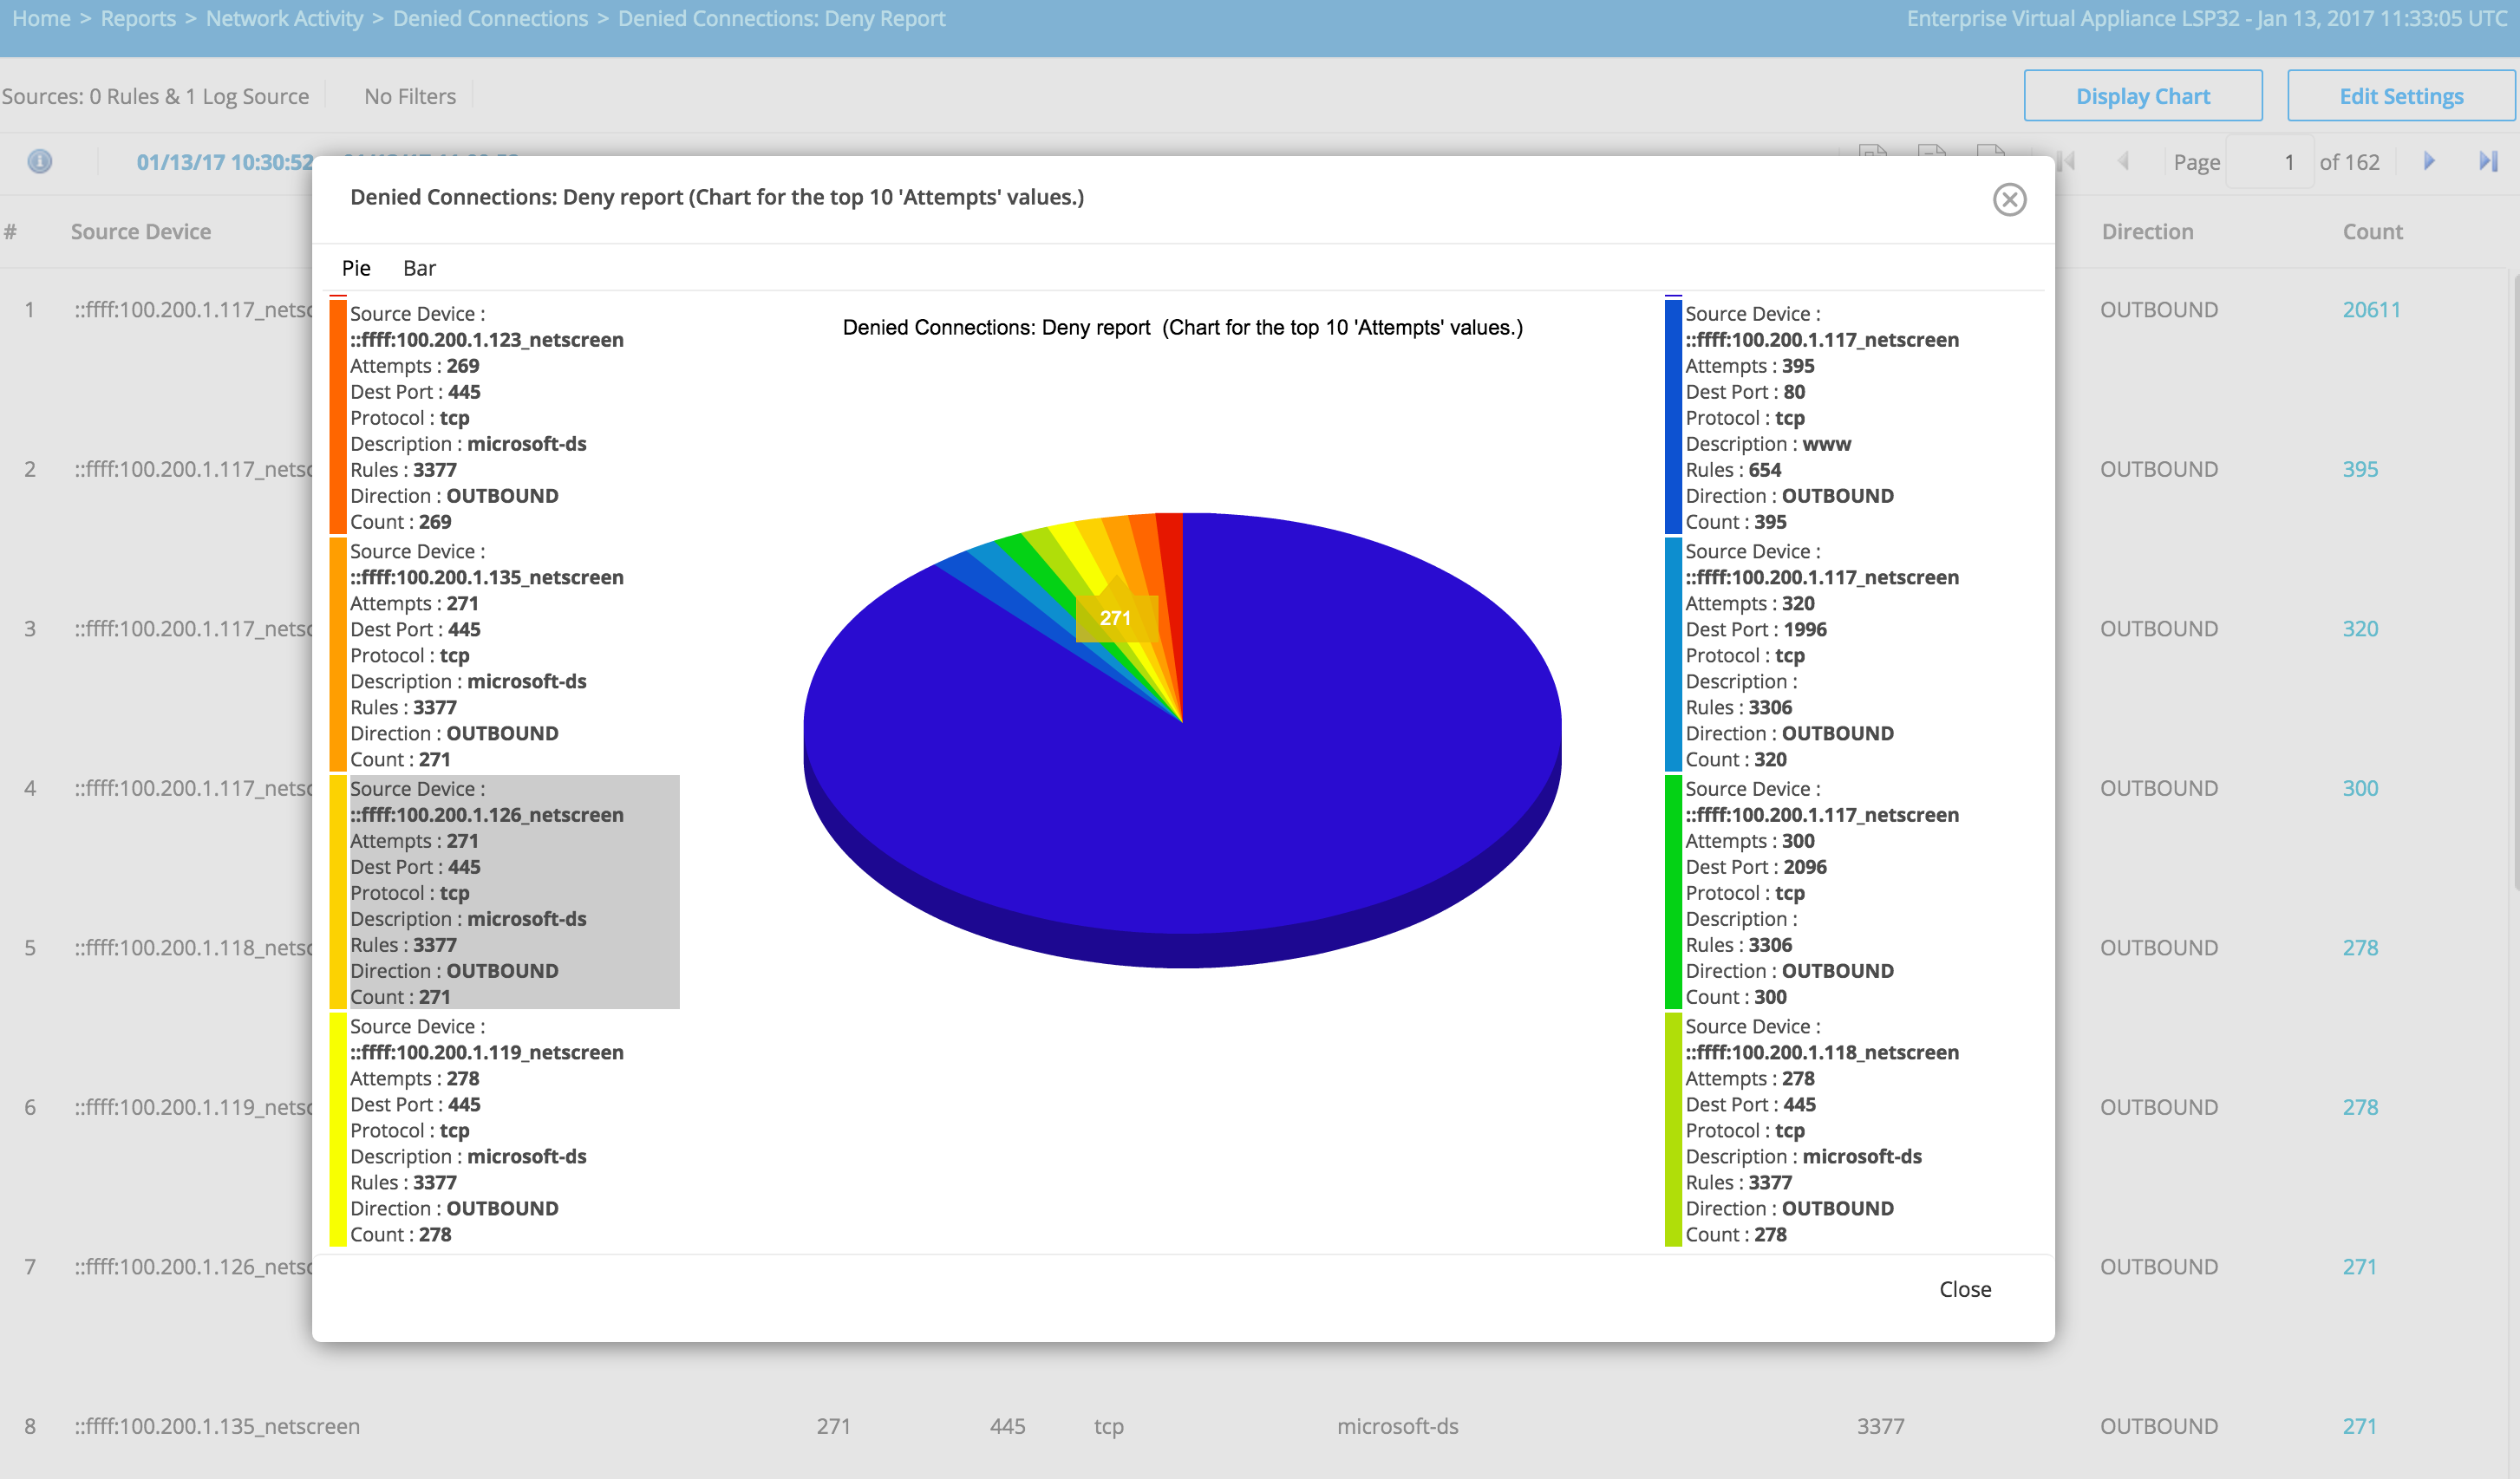
Task: Click the Display Chart button
Action: 2142,96
